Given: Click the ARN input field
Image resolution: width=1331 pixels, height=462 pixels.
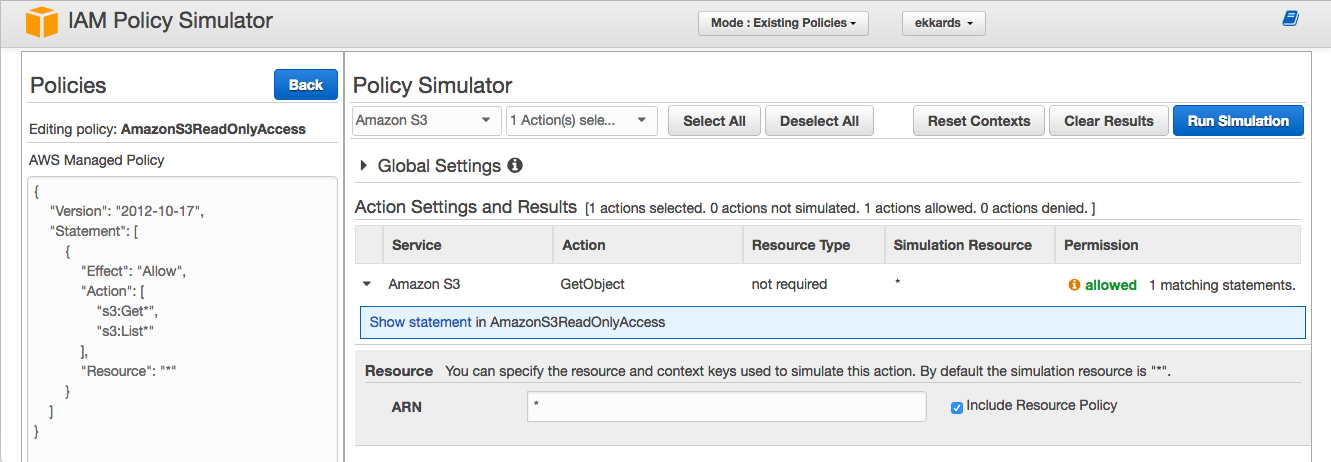Looking at the screenshot, I should pos(726,407).
